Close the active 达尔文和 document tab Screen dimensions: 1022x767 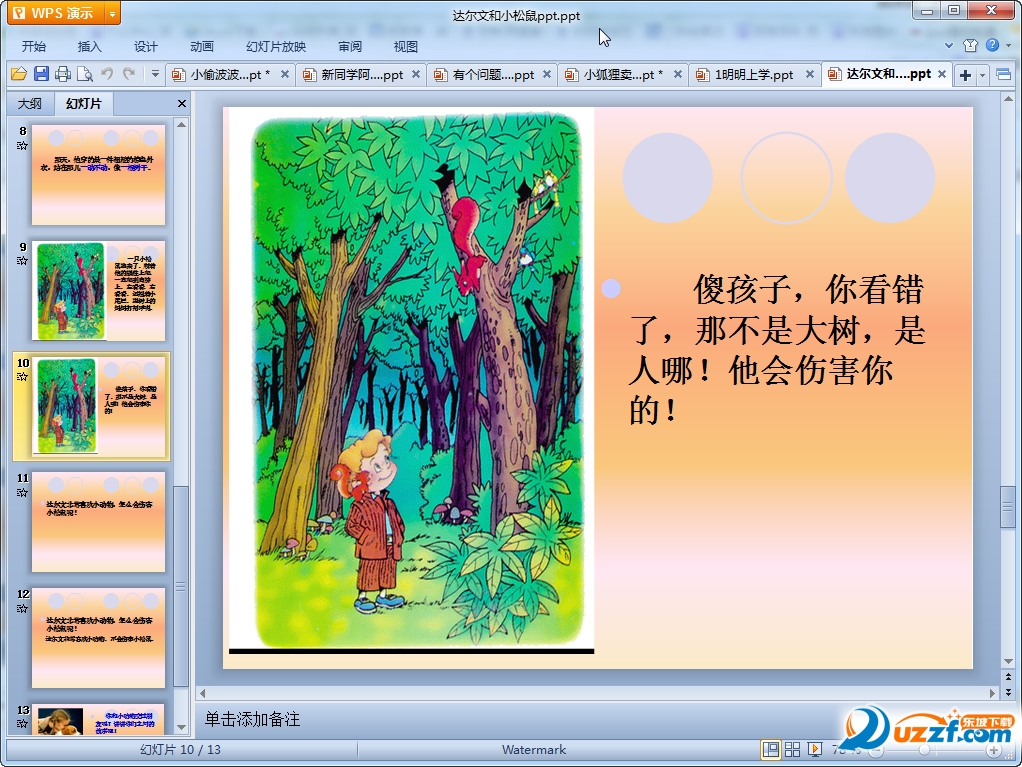942,74
